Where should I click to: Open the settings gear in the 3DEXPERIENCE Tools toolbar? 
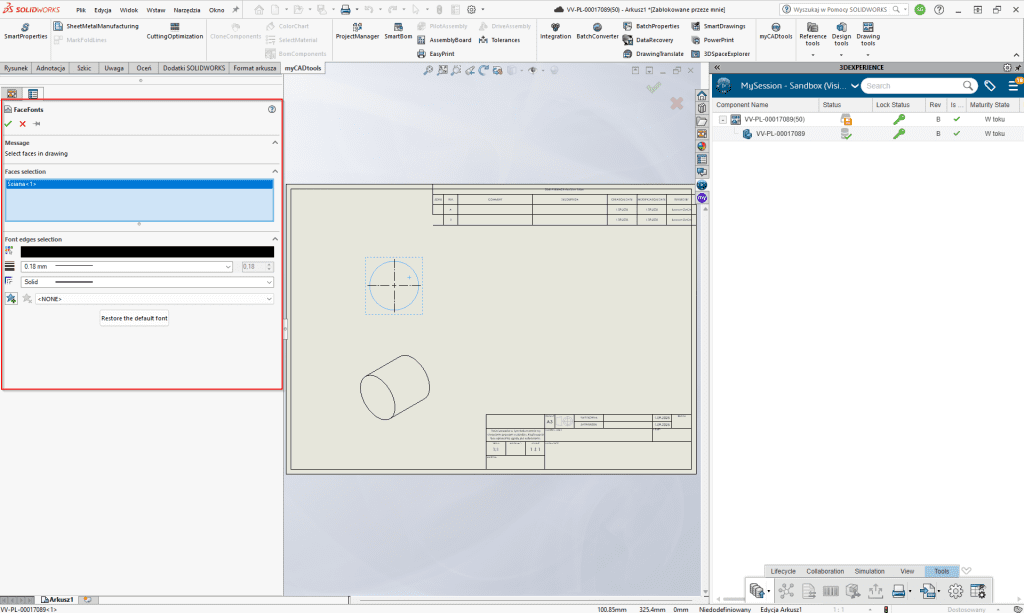pos(955,591)
